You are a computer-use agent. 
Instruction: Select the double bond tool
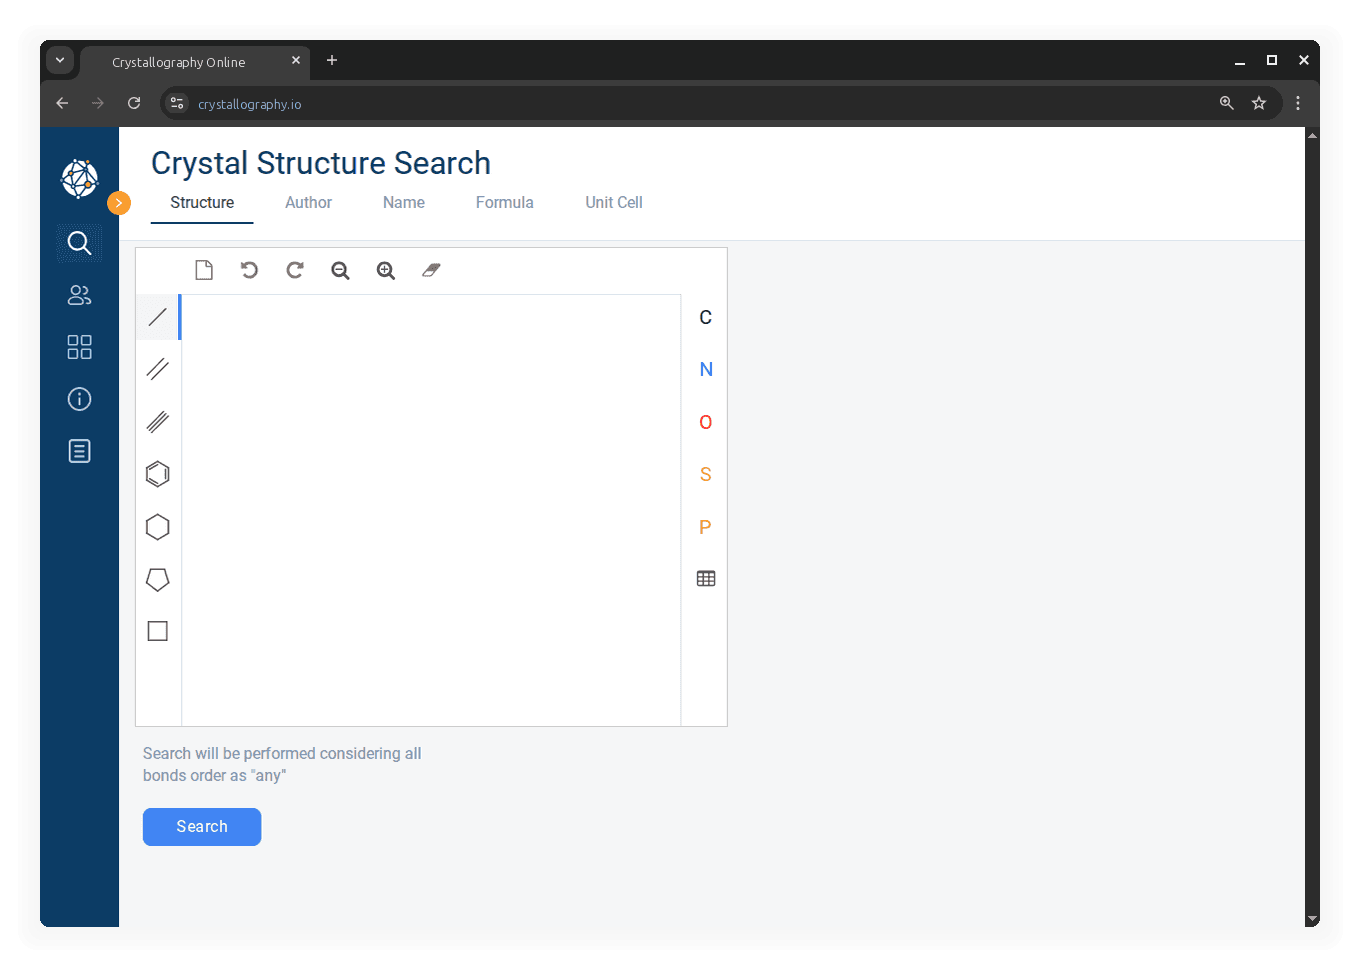pos(158,369)
